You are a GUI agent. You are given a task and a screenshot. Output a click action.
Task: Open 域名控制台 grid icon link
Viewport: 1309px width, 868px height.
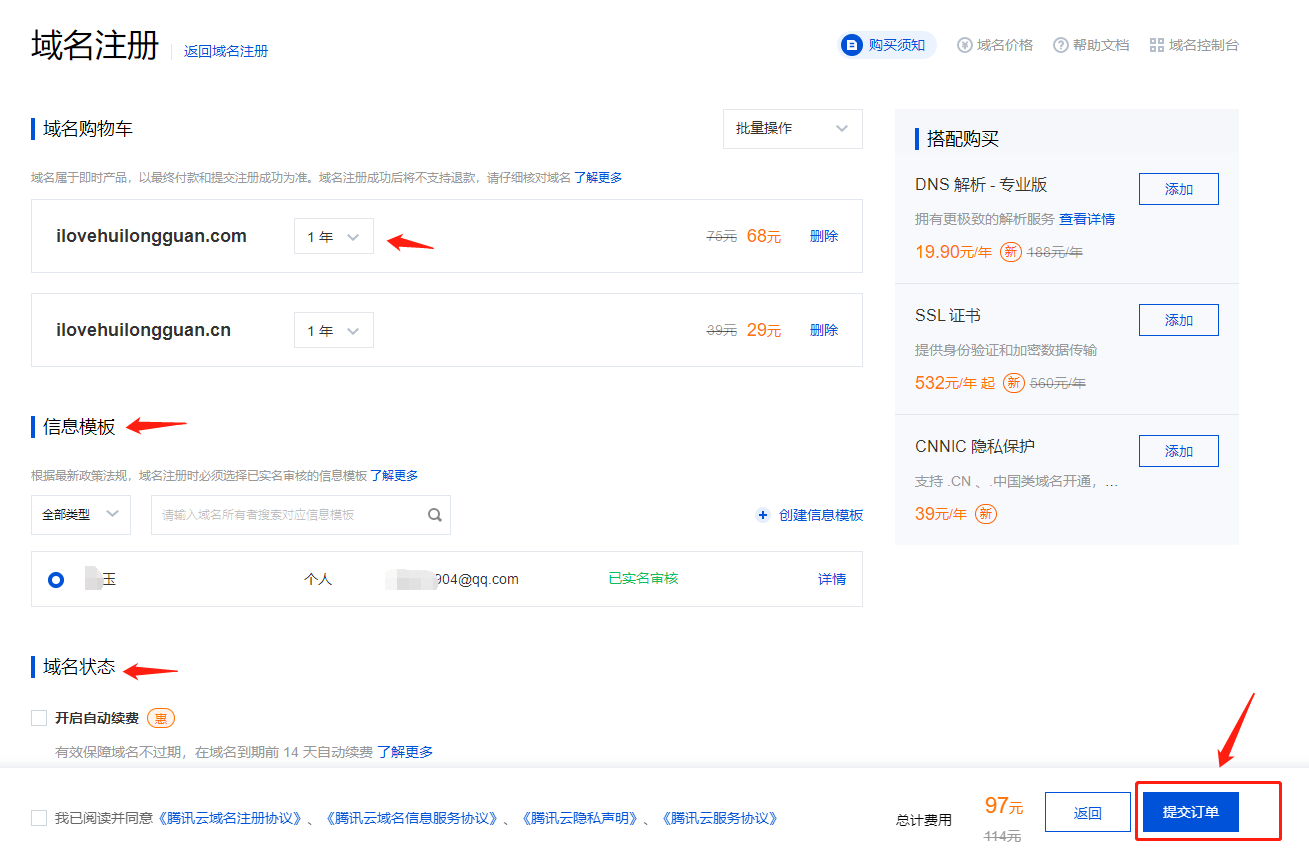1157,45
